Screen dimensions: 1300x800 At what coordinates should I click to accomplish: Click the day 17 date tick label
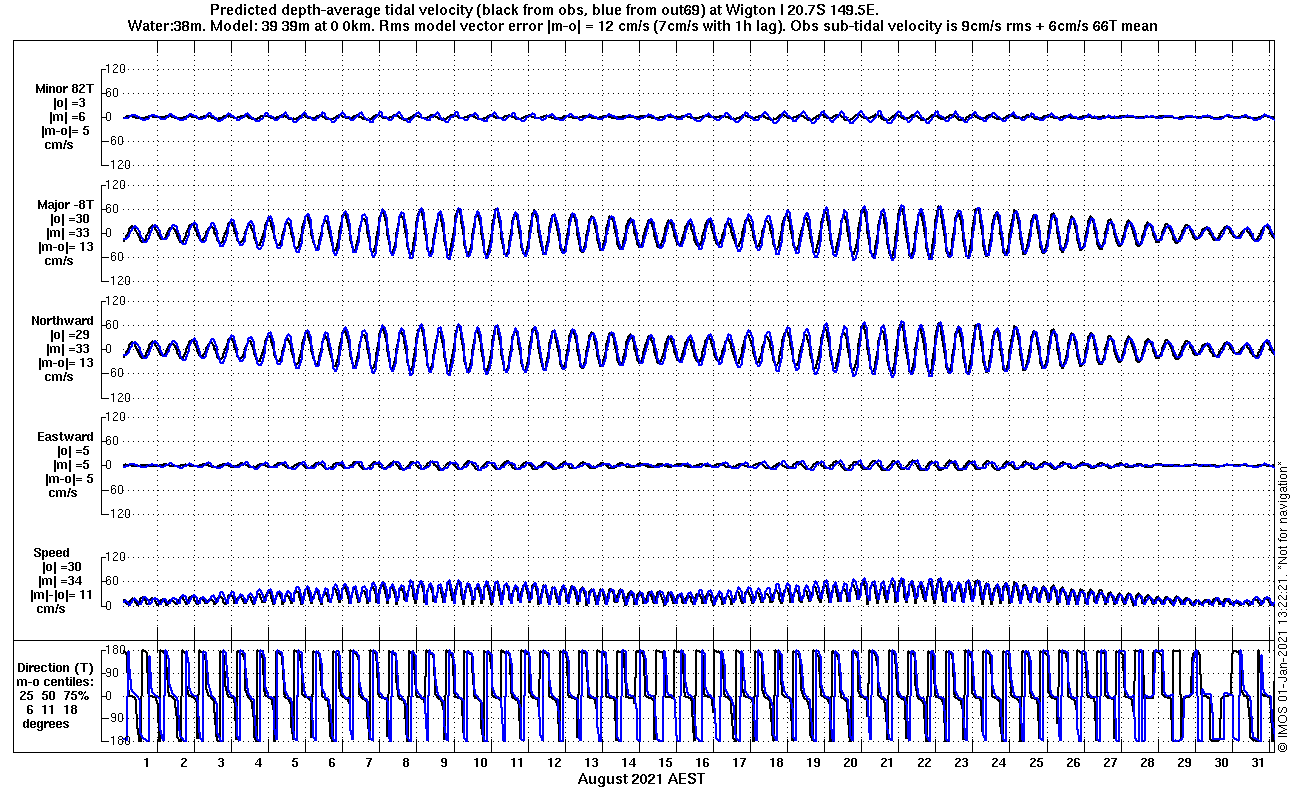tap(739, 762)
